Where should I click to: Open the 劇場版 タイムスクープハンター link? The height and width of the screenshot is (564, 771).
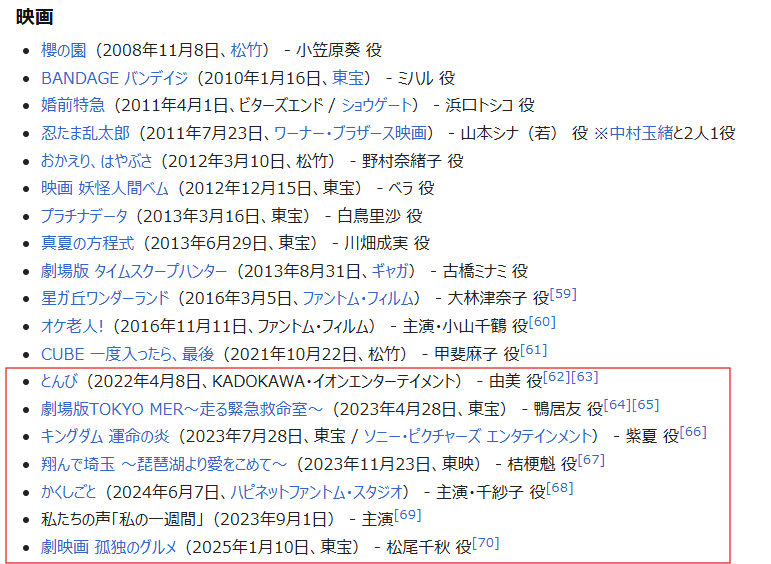[134, 271]
